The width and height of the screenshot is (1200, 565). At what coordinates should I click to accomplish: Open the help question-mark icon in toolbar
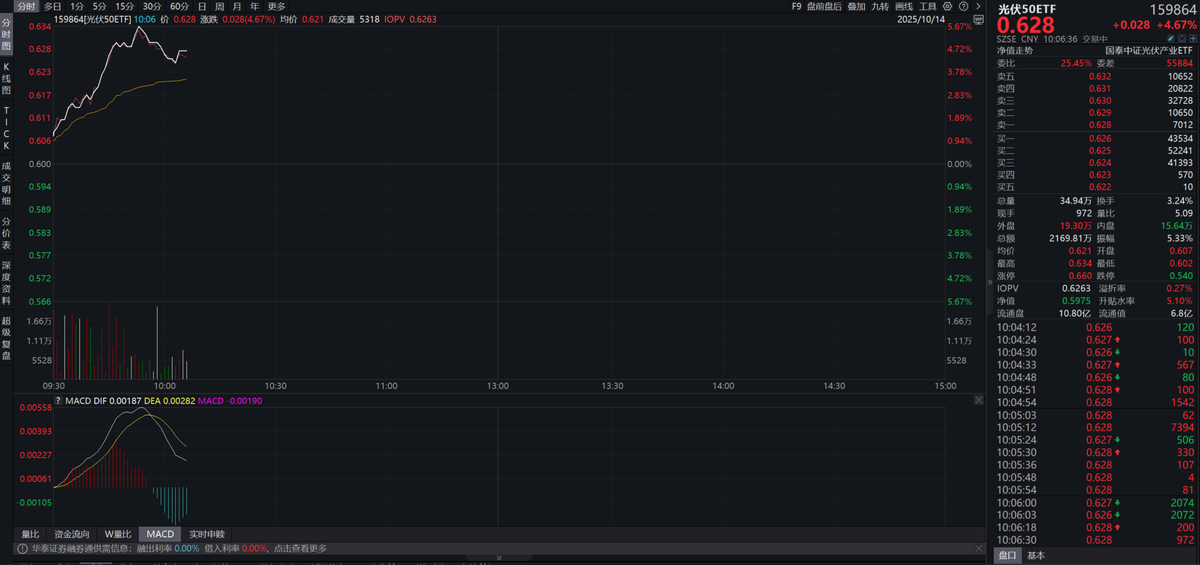[963, 6]
